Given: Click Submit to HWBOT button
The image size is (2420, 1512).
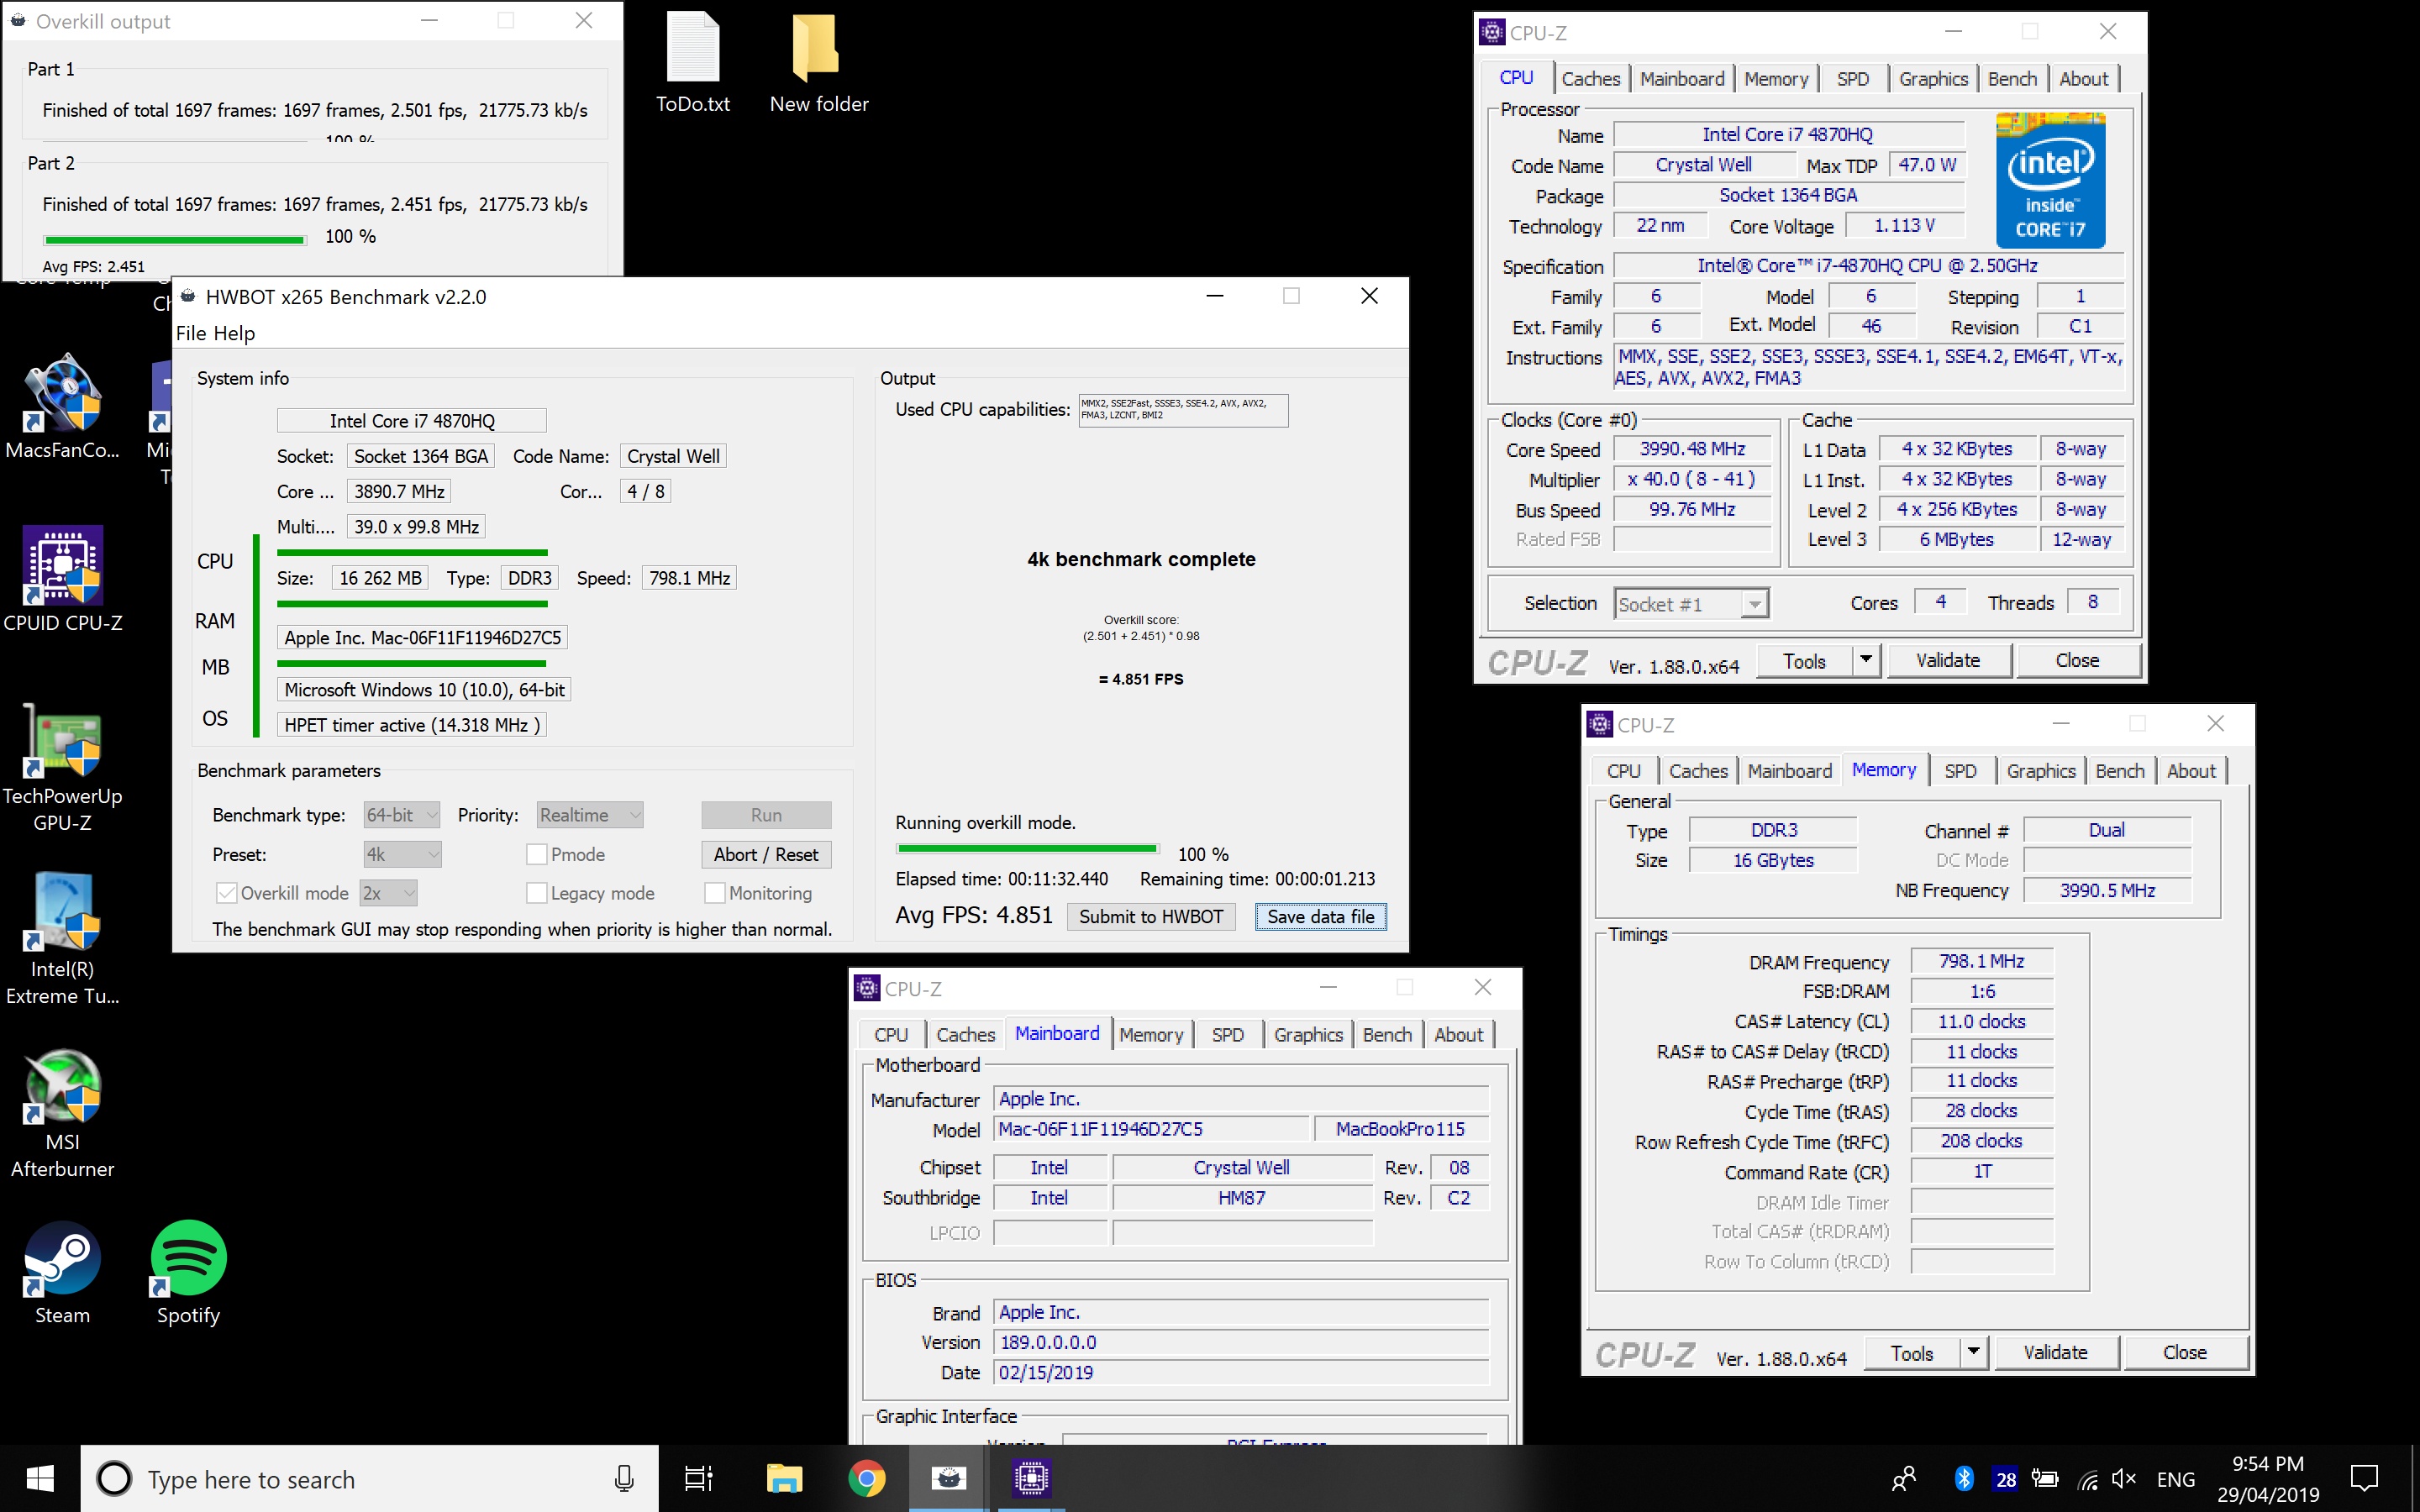Looking at the screenshot, I should click(1151, 916).
